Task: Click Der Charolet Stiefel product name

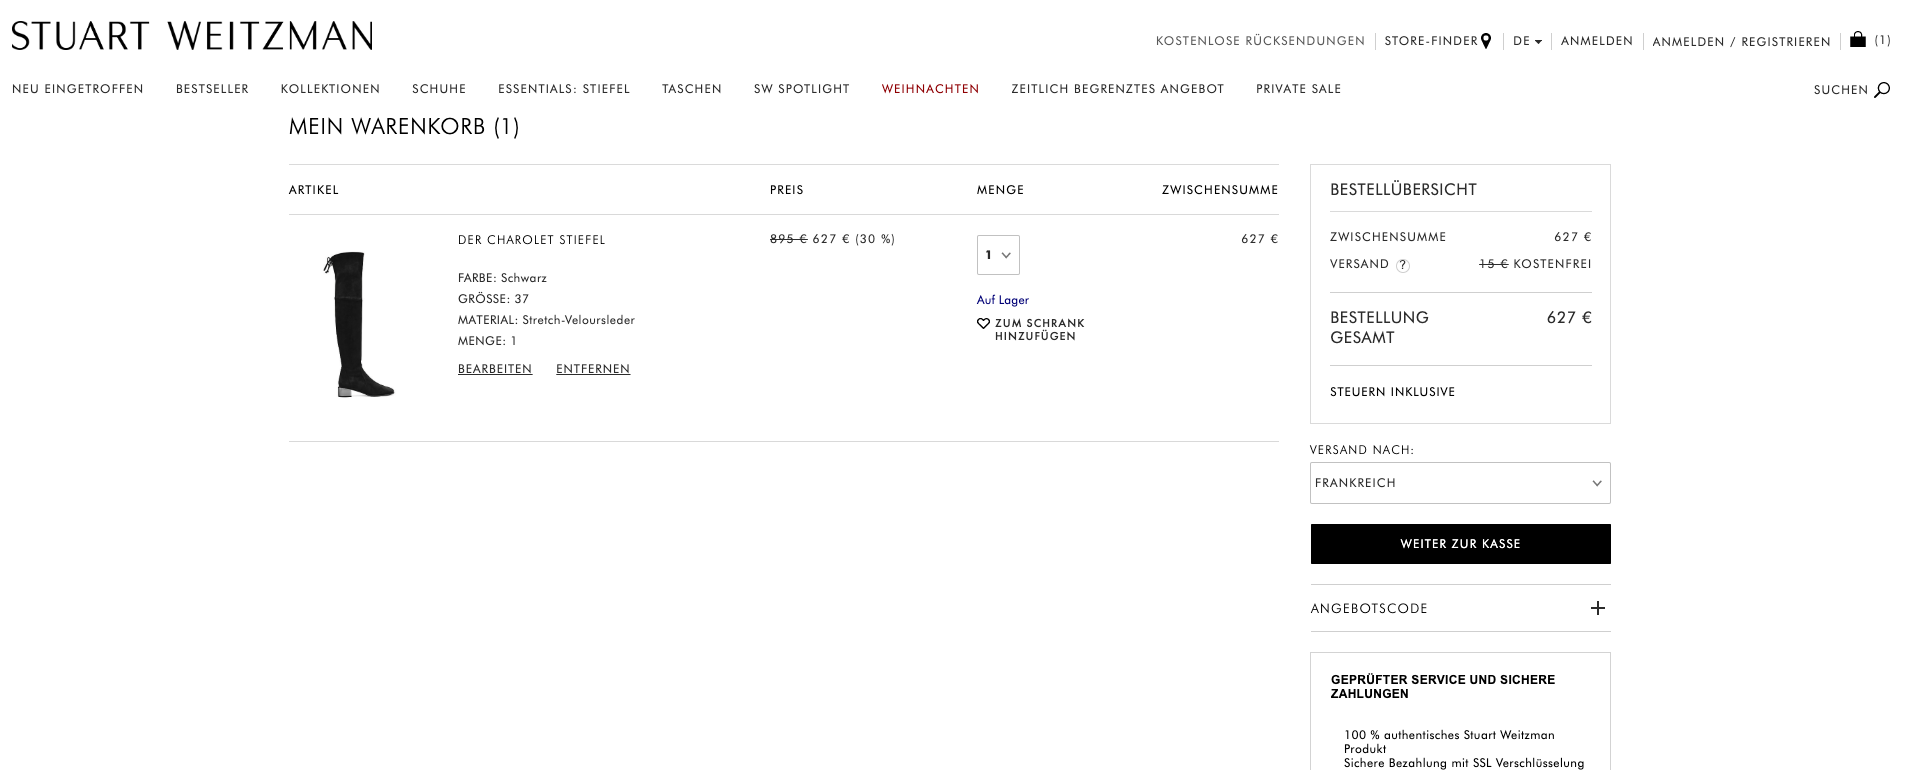Action: click(x=531, y=240)
